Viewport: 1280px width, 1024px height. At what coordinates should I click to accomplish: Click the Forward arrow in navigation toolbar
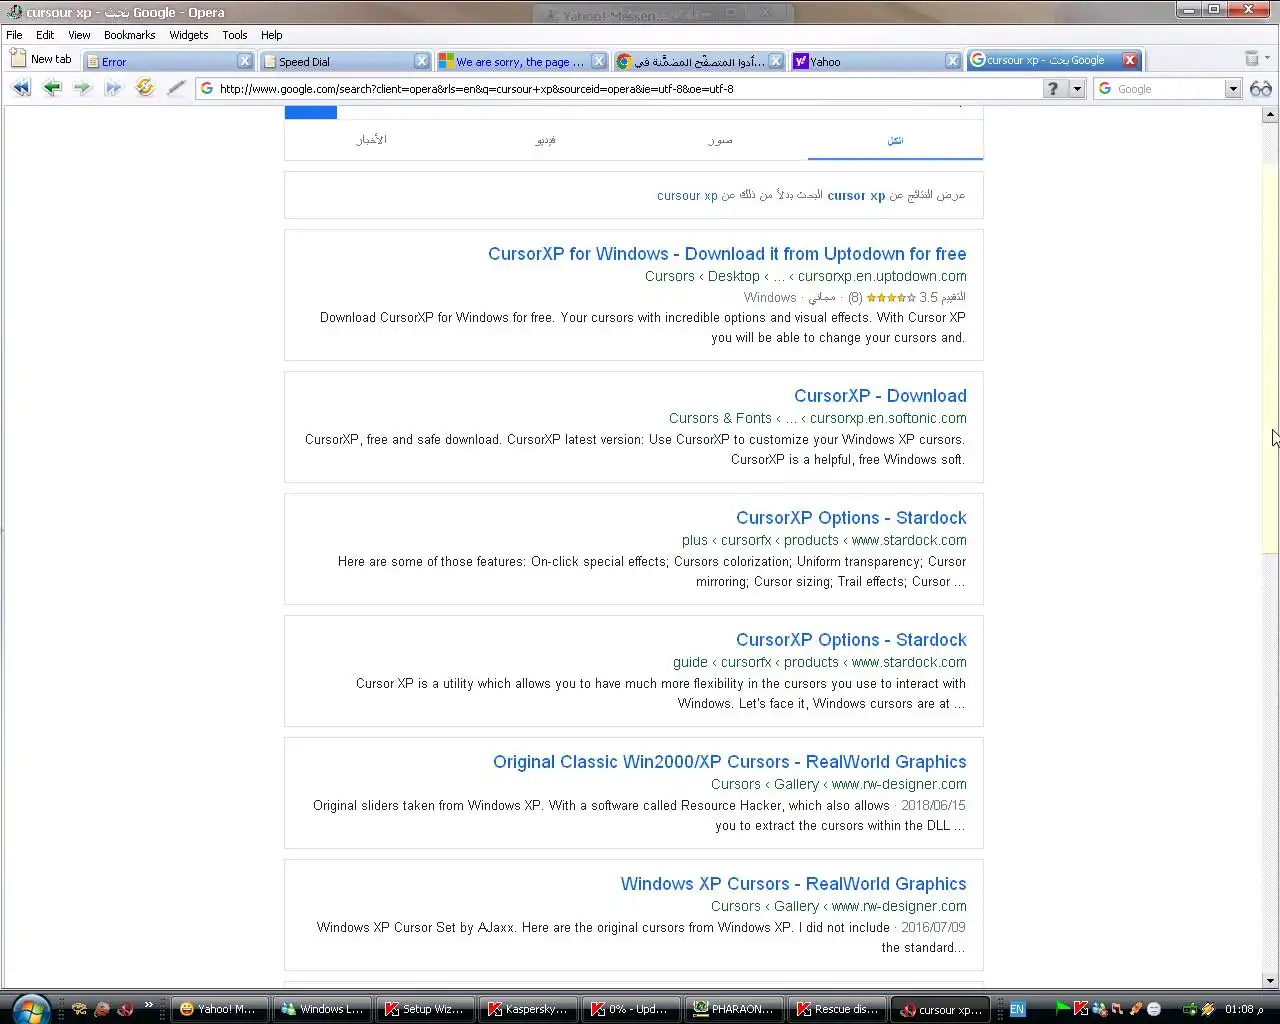point(82,88)
